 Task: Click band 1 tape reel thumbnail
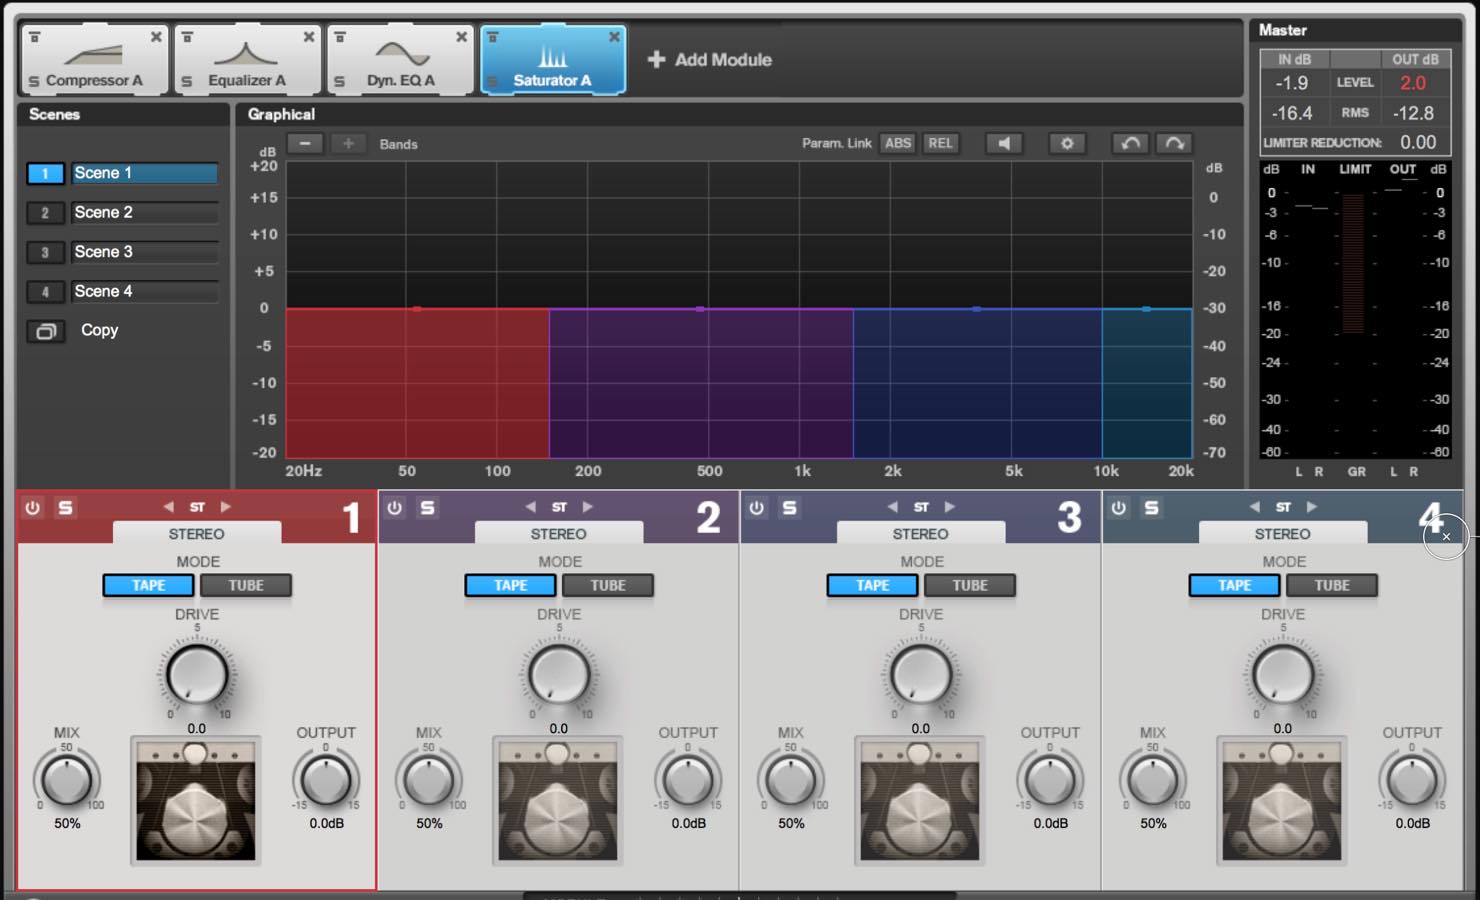(196, 800)
